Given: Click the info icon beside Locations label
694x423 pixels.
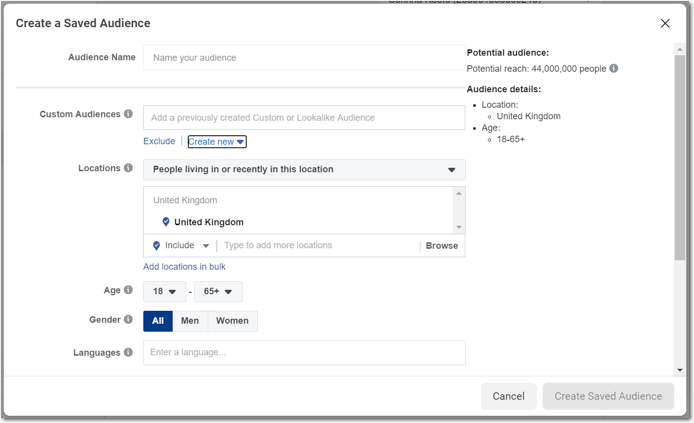Looking at the screenshot, I should point(128,168).
